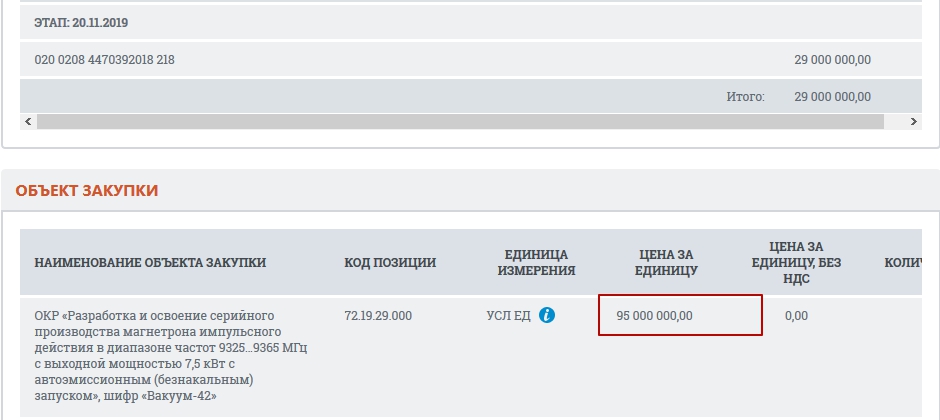The width and height of the screenshot is (940, 420).
Task: Click the horizontal scrollbar thumb
Action: (460, 122)
